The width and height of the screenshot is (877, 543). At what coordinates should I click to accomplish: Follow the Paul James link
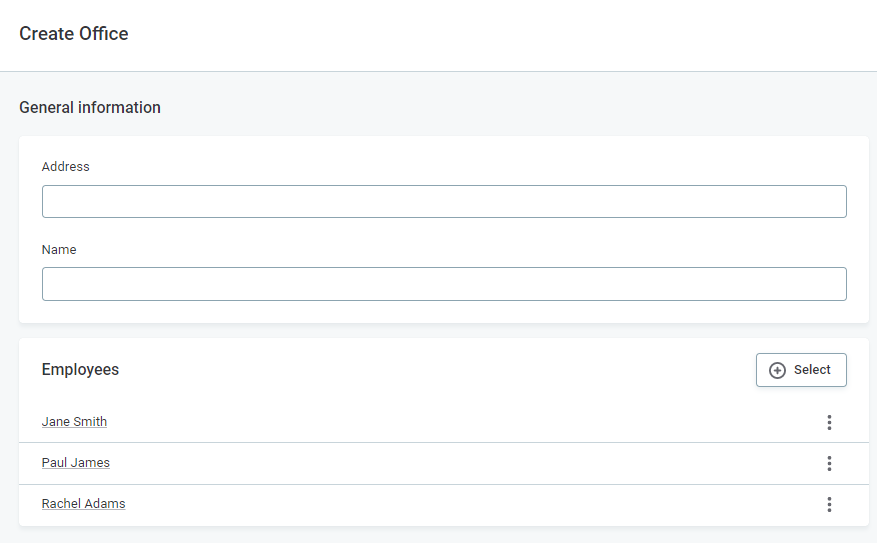click(76, 463)
